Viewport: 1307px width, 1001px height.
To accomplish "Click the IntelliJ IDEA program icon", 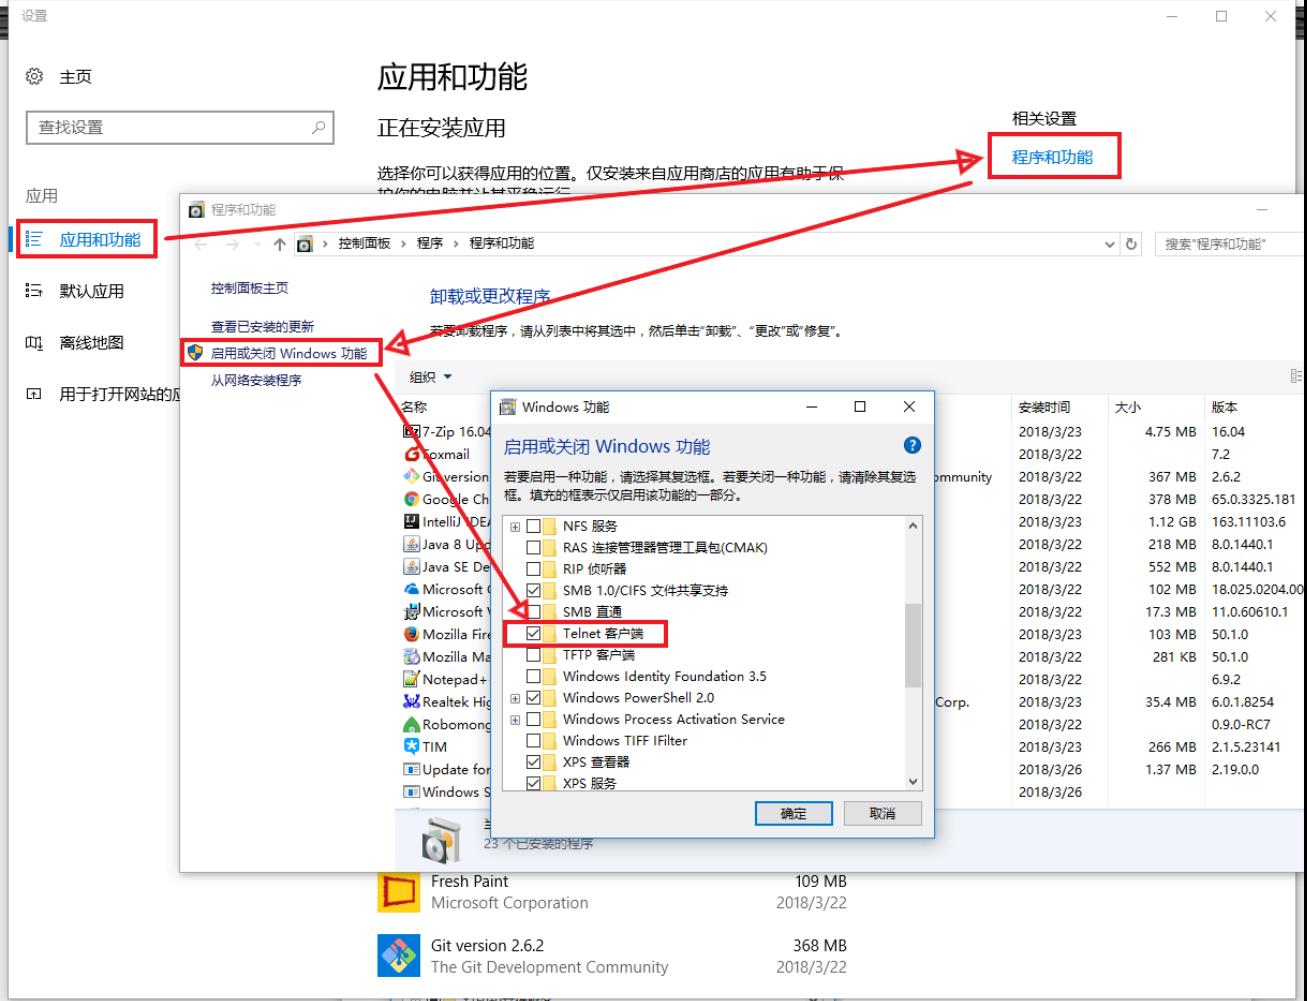I will (x=411, y=522).
